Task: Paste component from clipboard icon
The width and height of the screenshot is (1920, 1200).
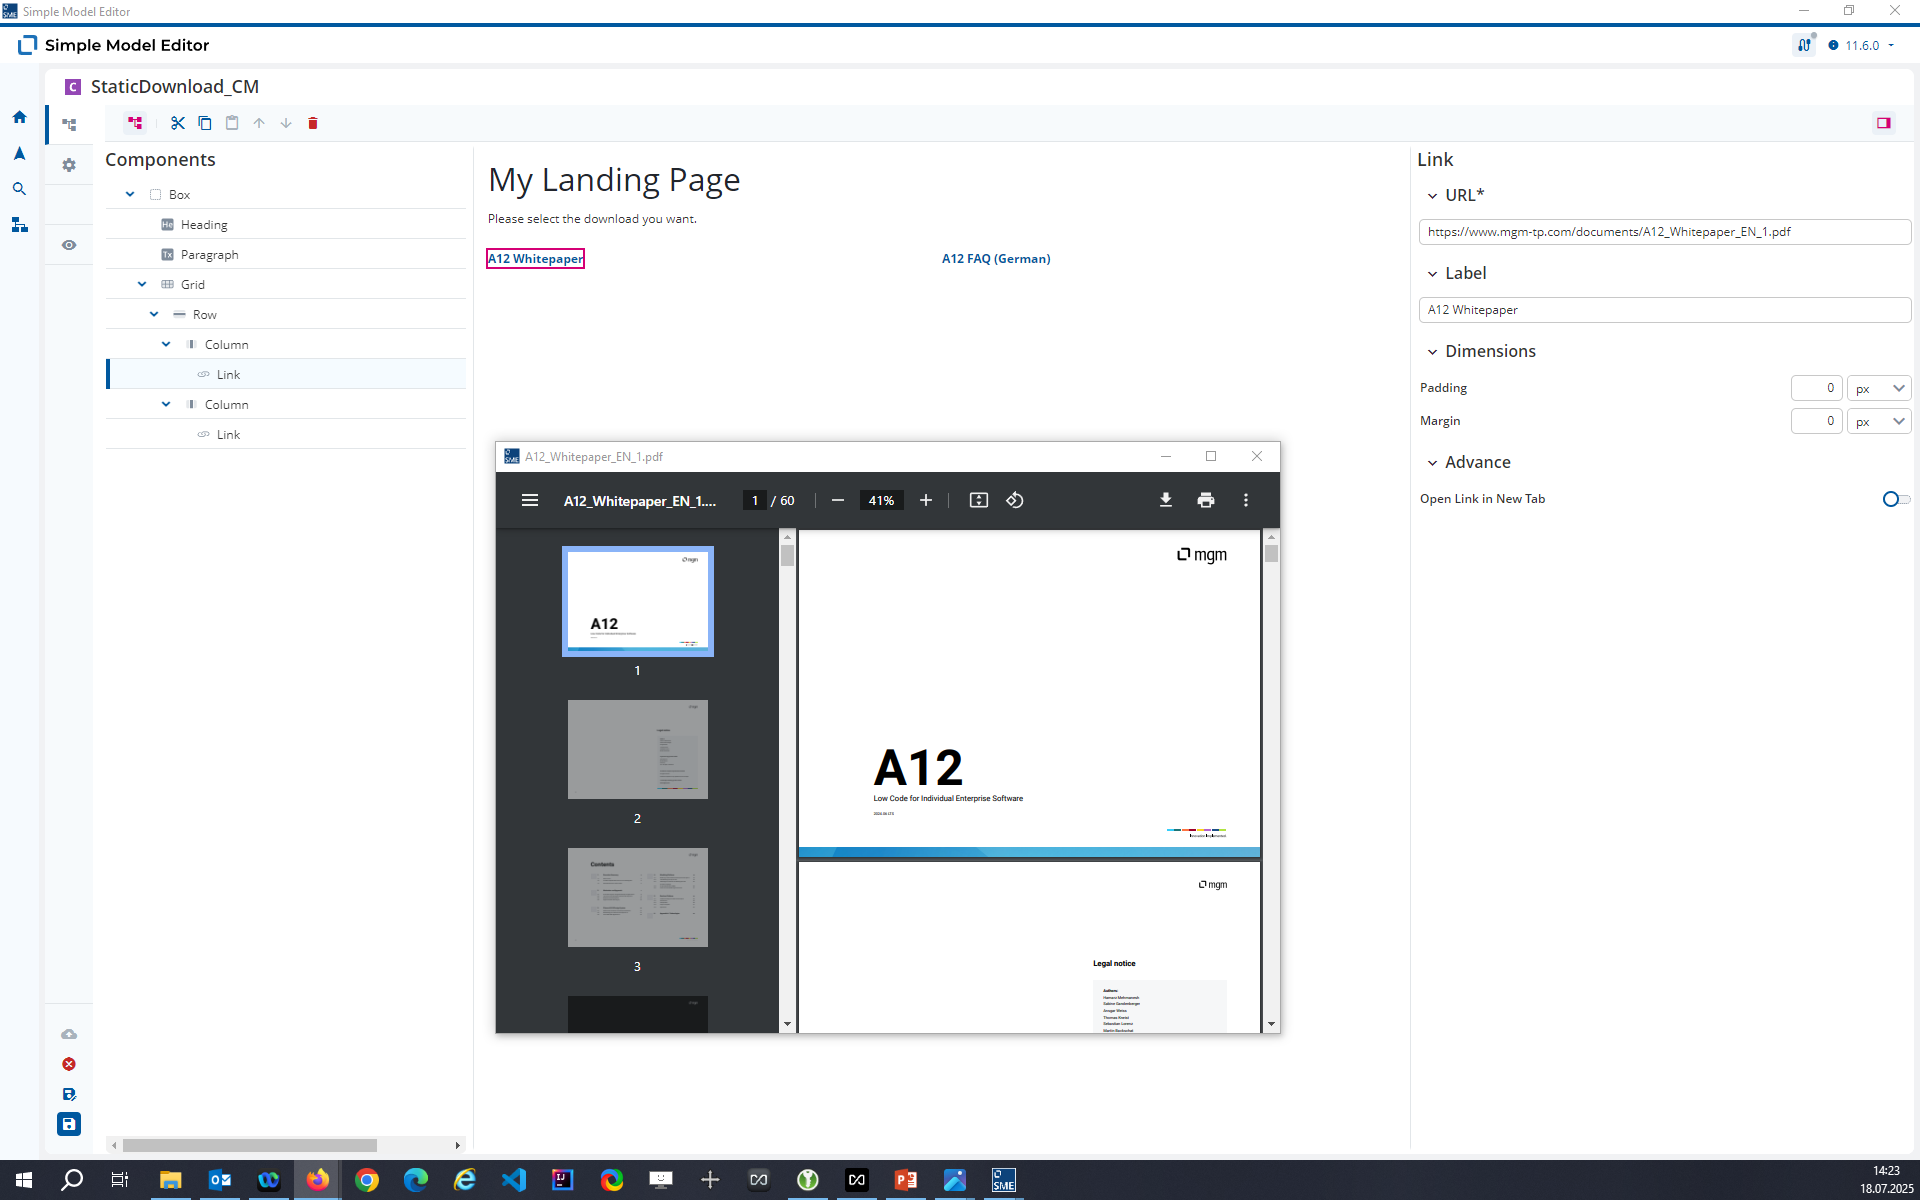Action: (232, 123)
